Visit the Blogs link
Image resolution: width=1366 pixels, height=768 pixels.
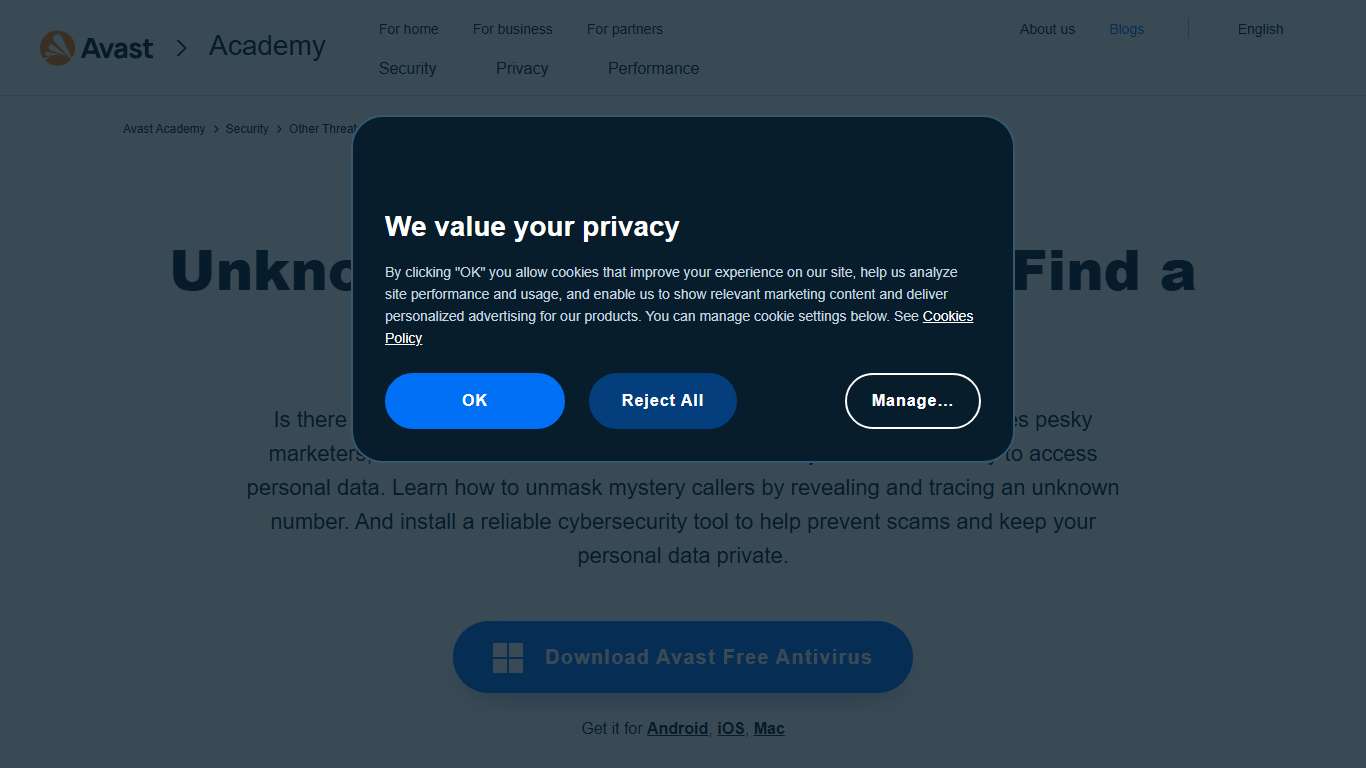(x=1126, y=29)
